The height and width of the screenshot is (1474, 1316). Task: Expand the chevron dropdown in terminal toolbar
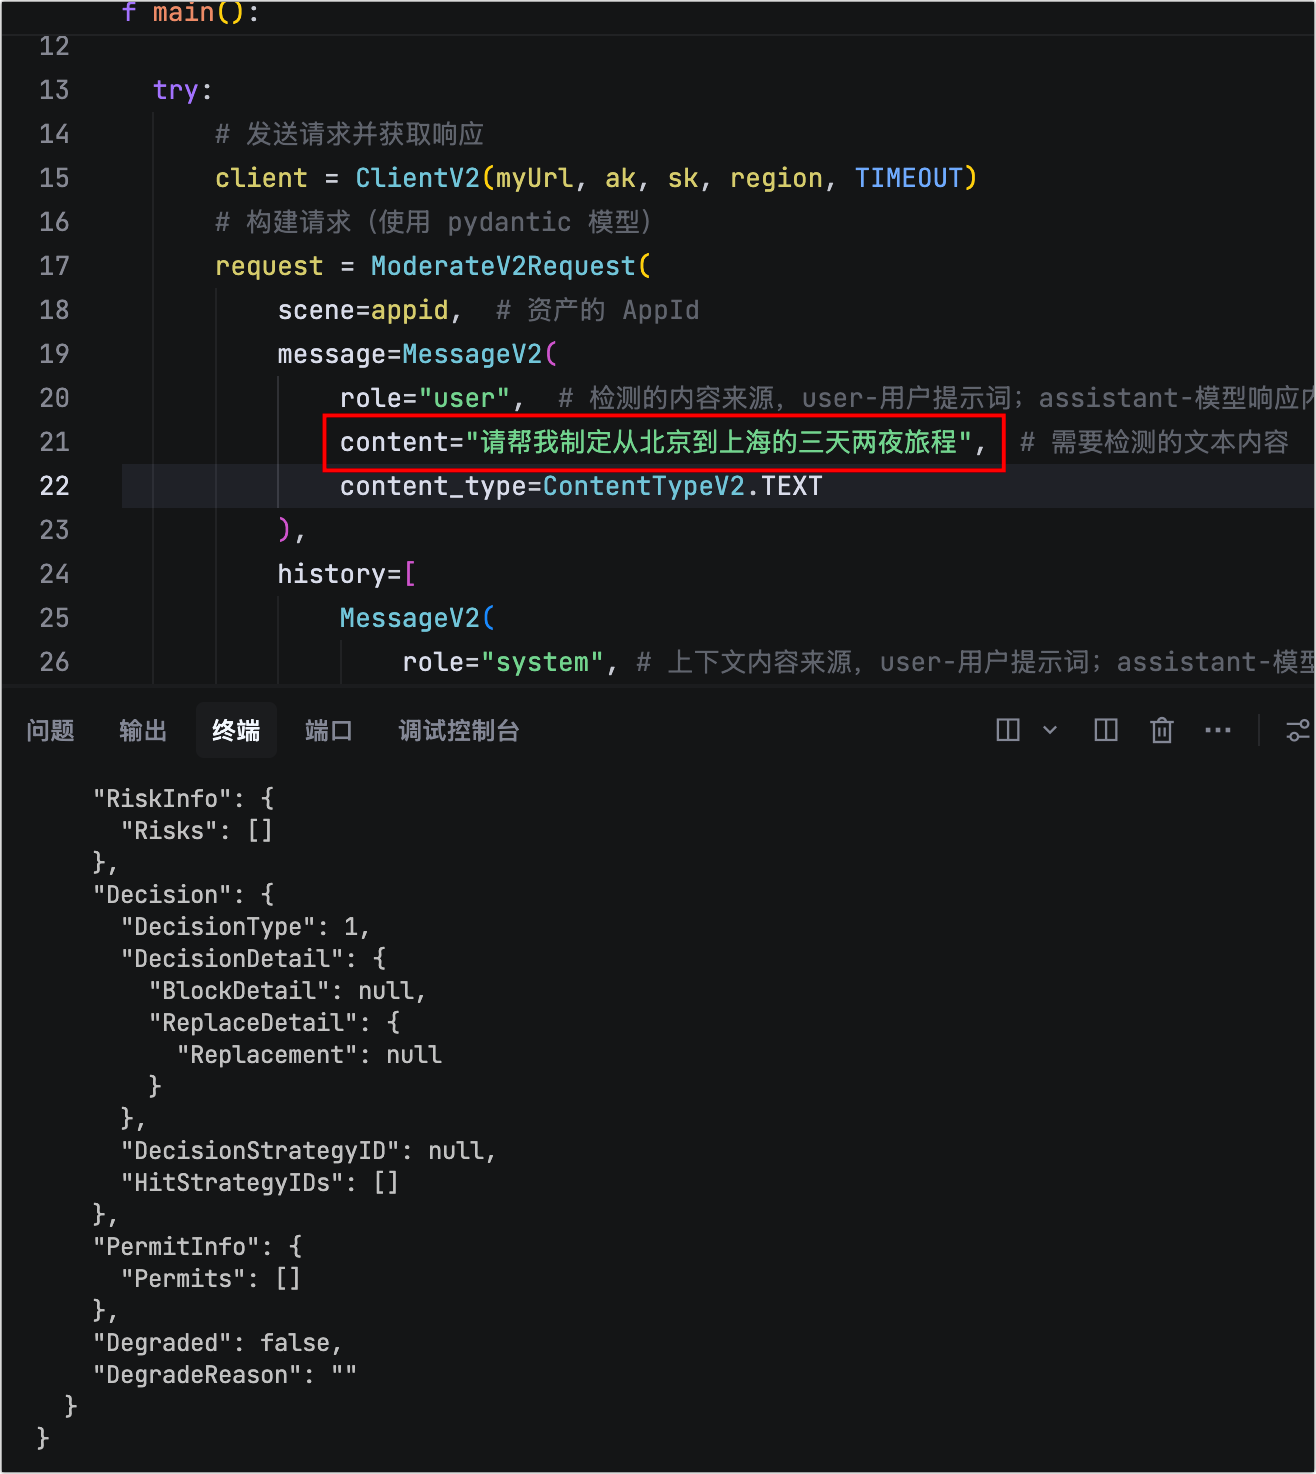[1050, 731]
